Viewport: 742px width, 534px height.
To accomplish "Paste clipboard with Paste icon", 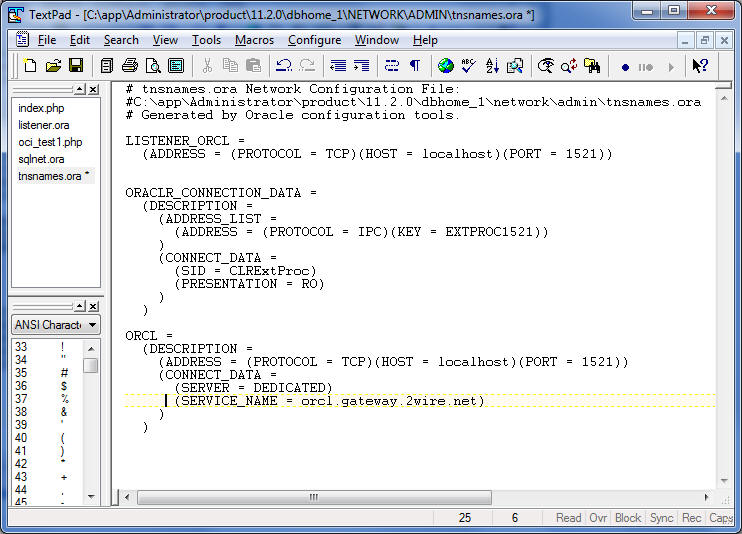I will (x=253, y=66).
